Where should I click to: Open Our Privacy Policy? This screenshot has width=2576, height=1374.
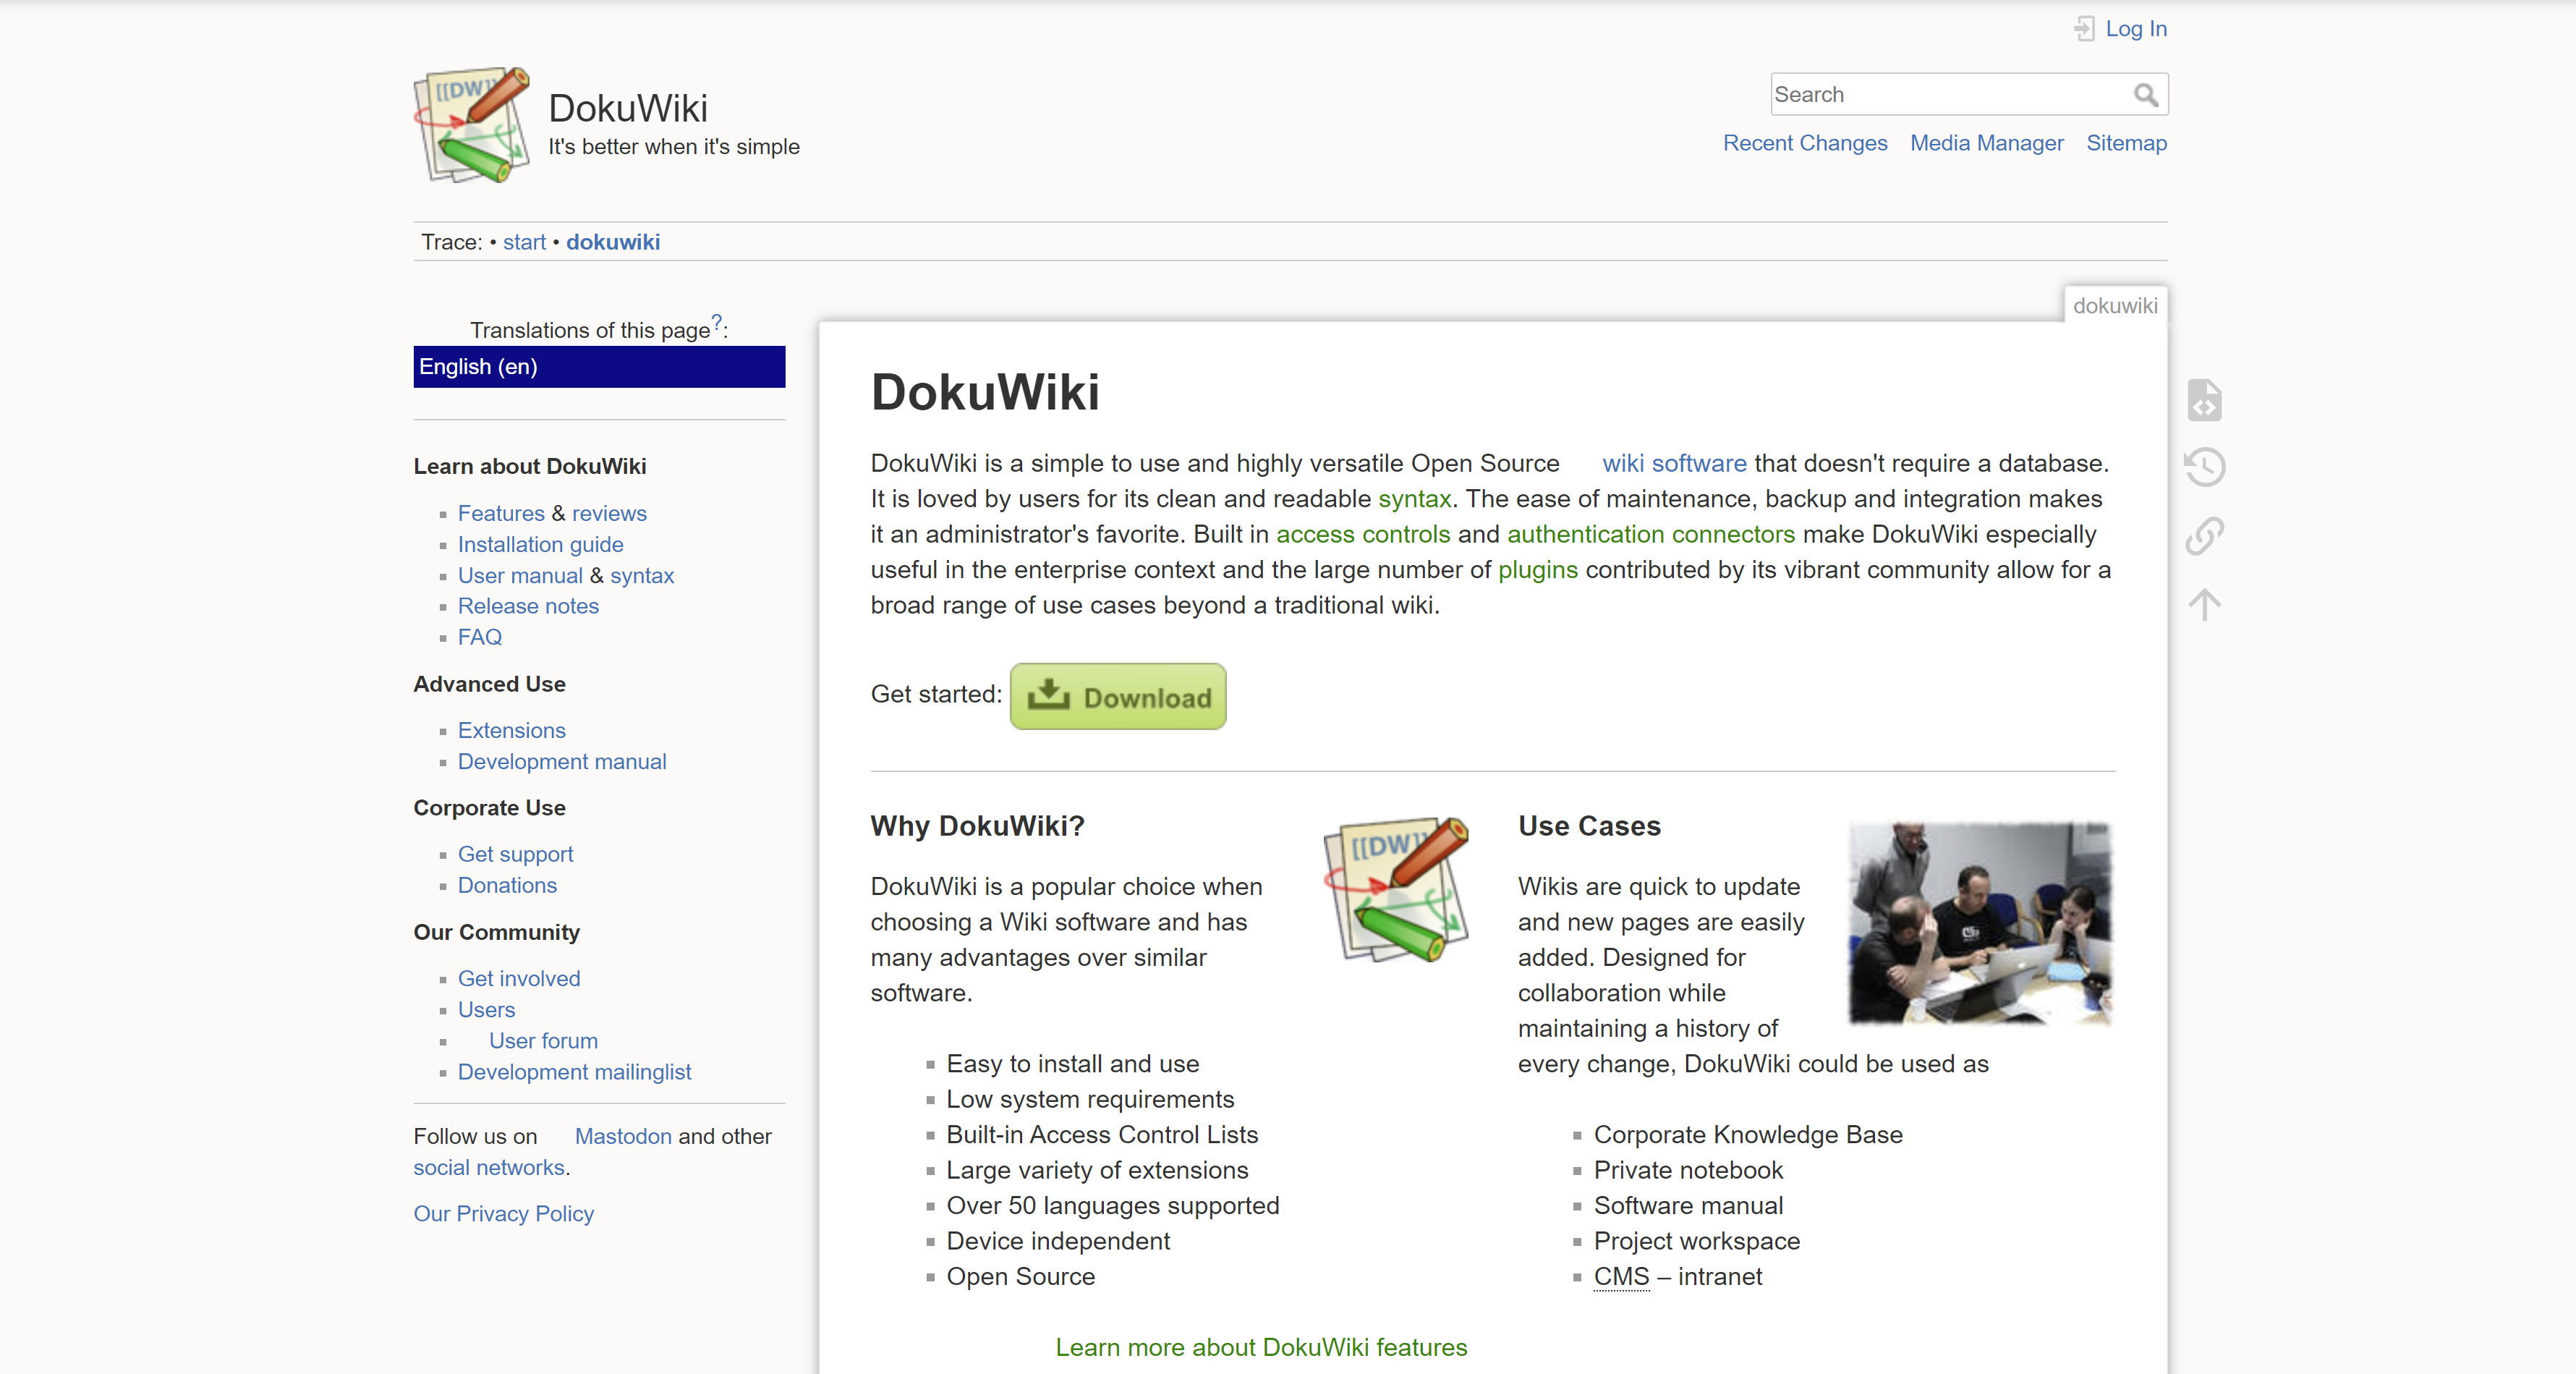[x=503, y=1213]
